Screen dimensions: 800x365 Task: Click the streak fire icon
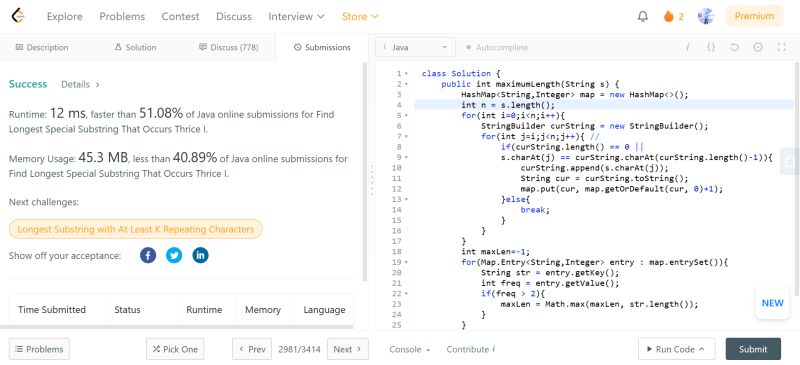tap(668, 16)
